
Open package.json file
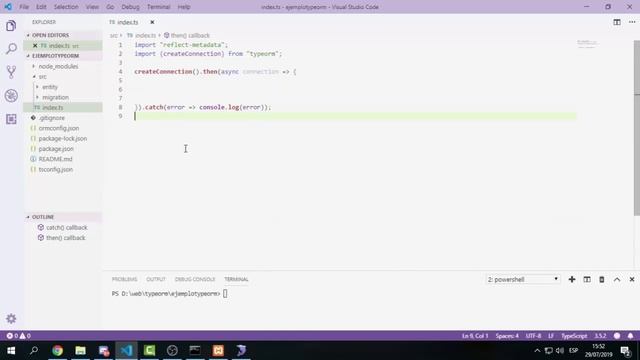(x=56, y=149)
